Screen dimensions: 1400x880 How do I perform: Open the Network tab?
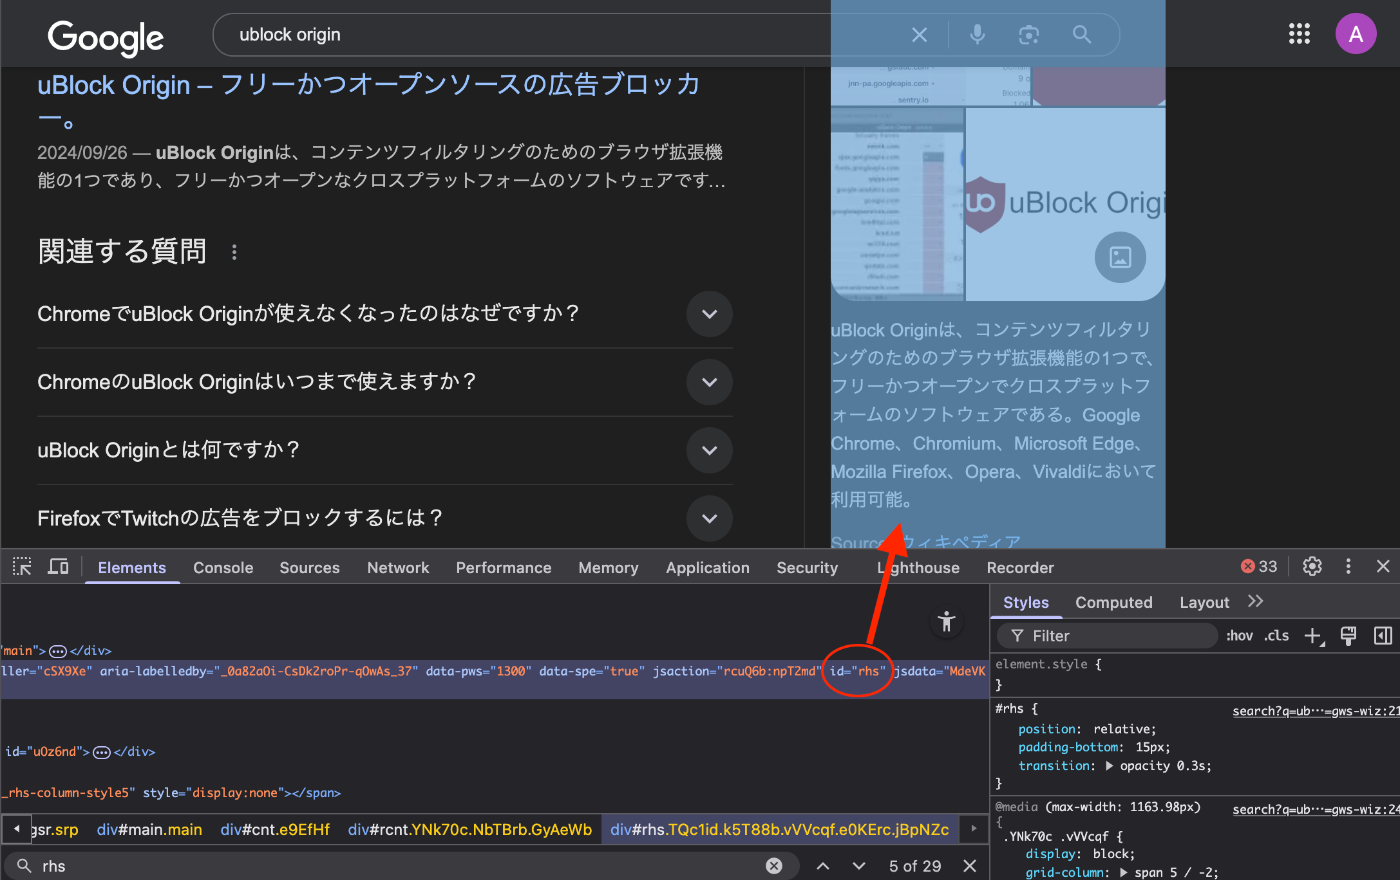point(398,567)
